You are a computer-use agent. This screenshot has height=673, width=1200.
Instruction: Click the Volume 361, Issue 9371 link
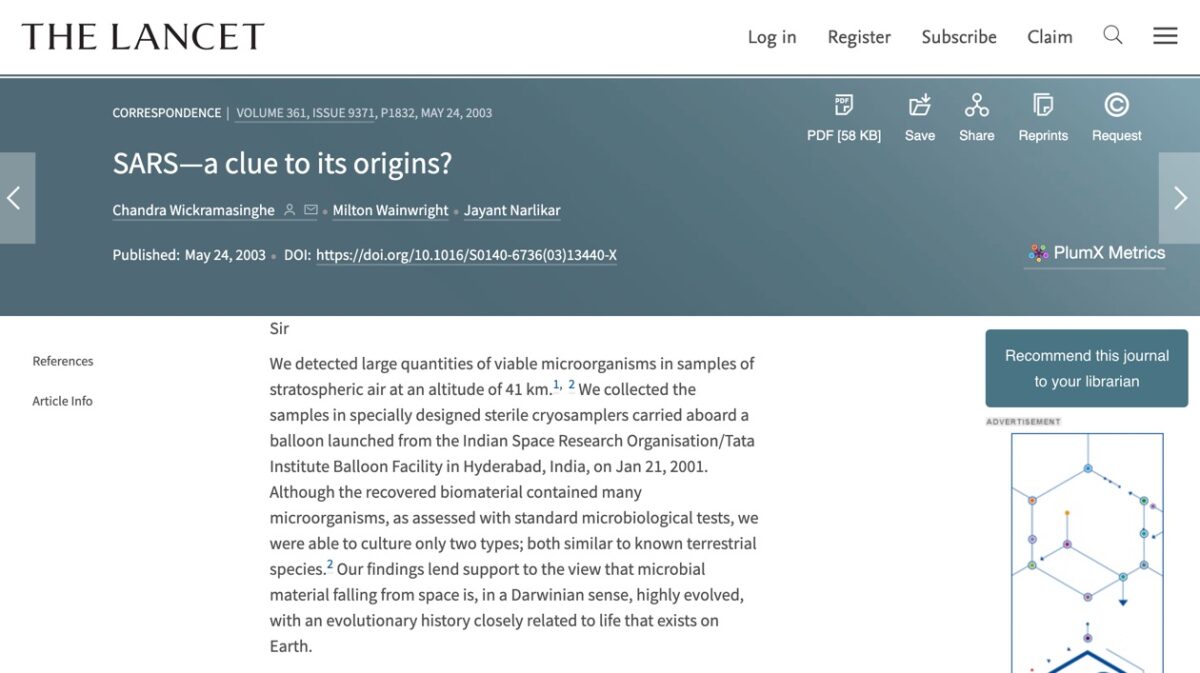point(305,113)
